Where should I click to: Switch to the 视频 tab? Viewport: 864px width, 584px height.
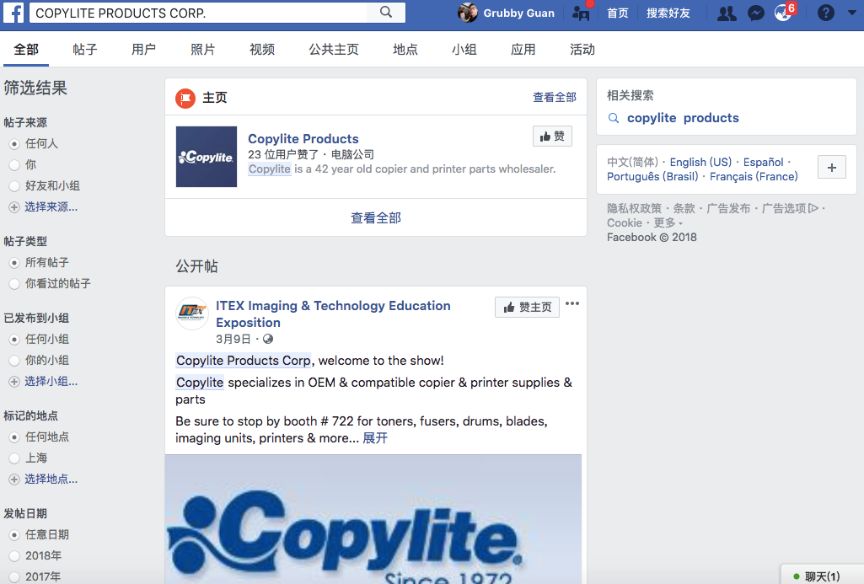coord(262,50)
